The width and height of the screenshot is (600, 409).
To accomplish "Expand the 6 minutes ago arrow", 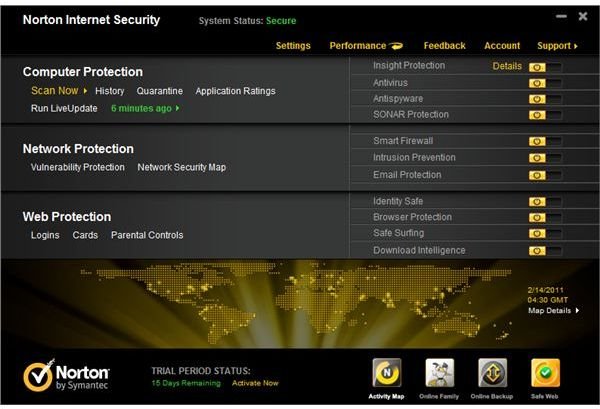I will [x=178, y=108].
